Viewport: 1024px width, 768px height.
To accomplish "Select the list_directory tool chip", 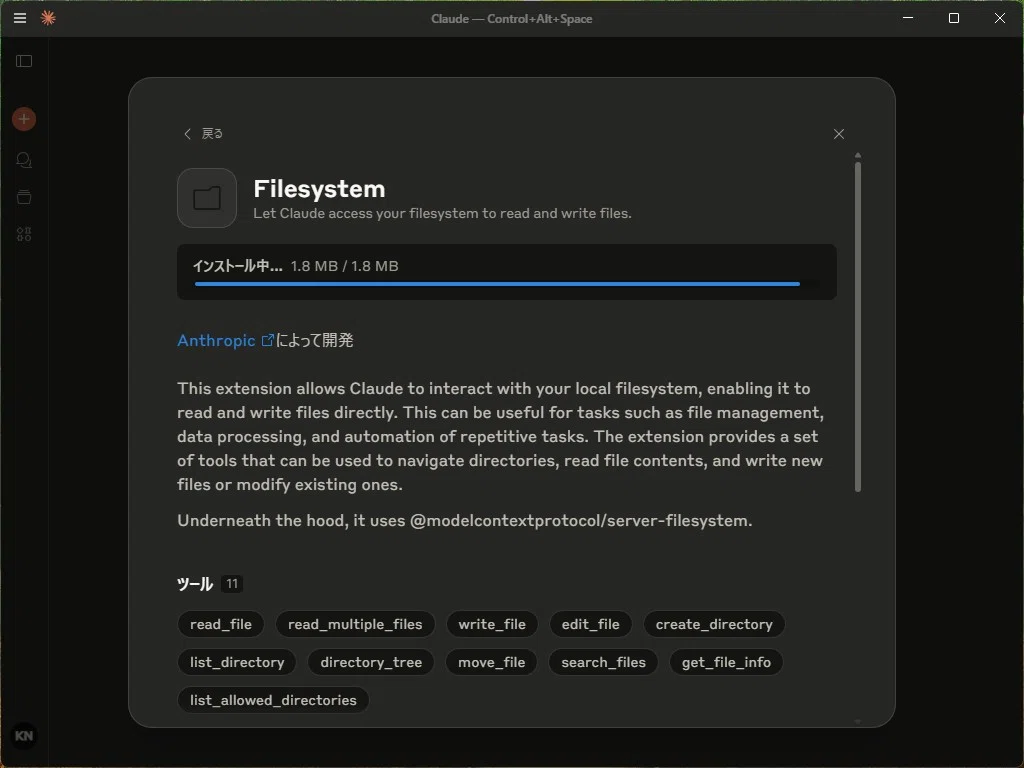I will pyautogui.click(x=237, y=662).
